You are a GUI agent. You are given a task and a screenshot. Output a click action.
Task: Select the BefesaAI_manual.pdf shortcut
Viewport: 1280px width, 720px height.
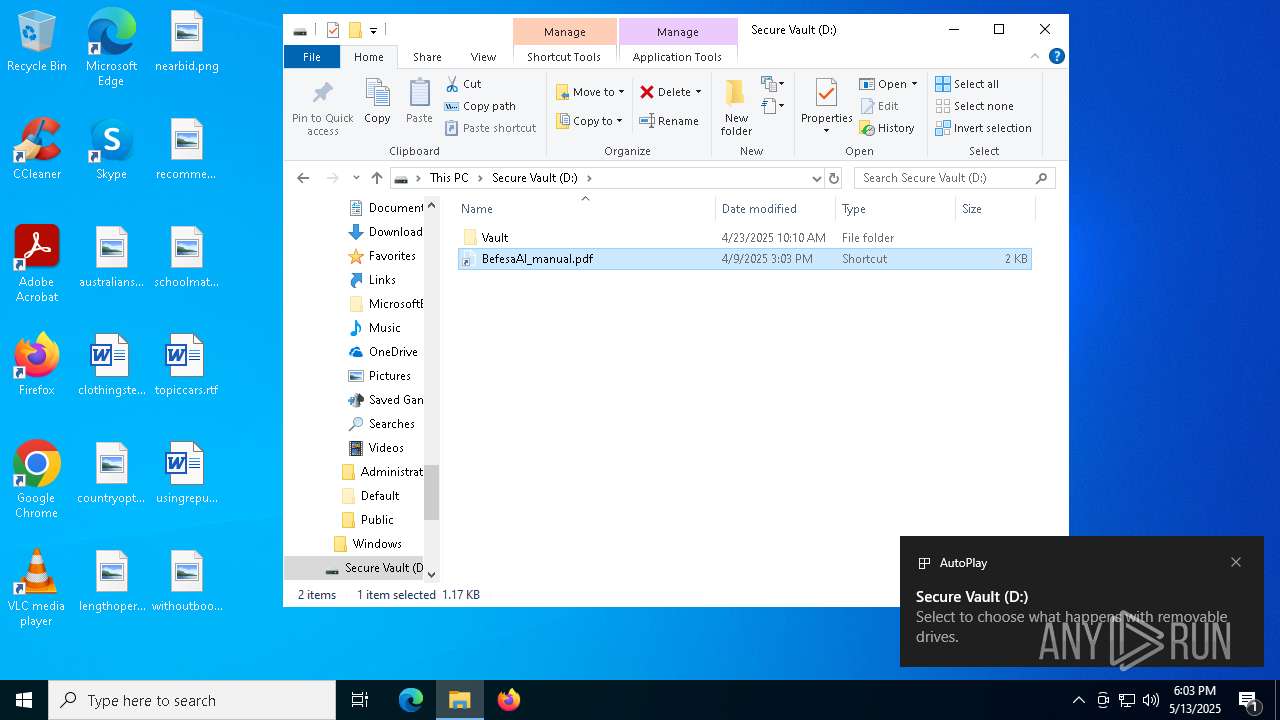(x=745, y=259)
